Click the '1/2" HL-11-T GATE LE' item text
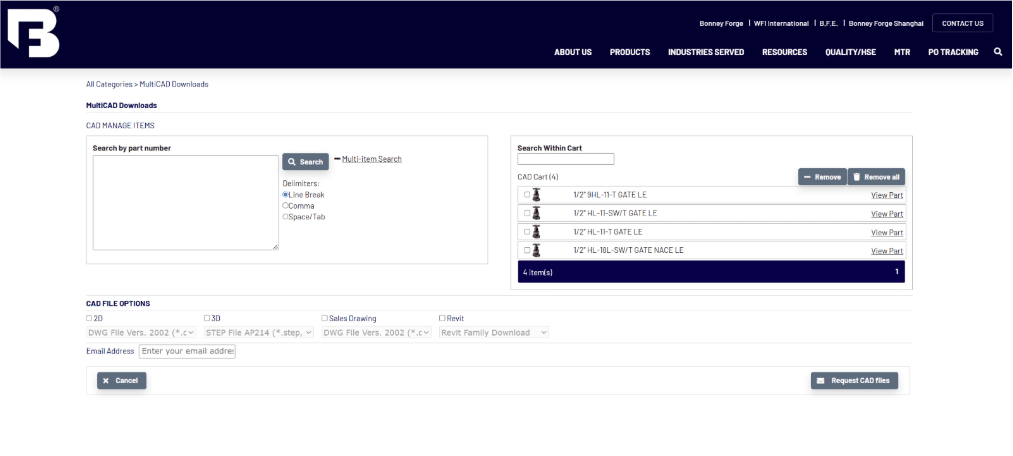This screenshot has height=456, width=1013. pos(608,232)
